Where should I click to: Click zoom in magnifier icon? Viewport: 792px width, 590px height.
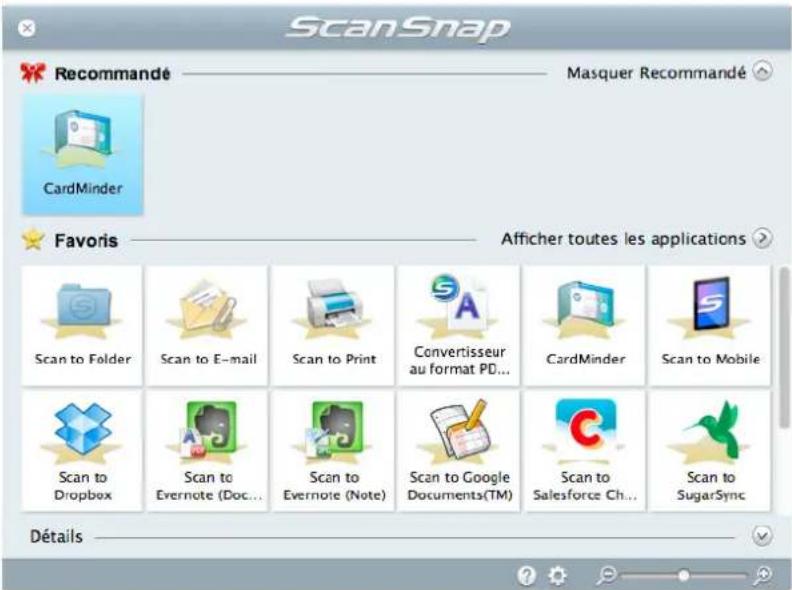[762, 575]
